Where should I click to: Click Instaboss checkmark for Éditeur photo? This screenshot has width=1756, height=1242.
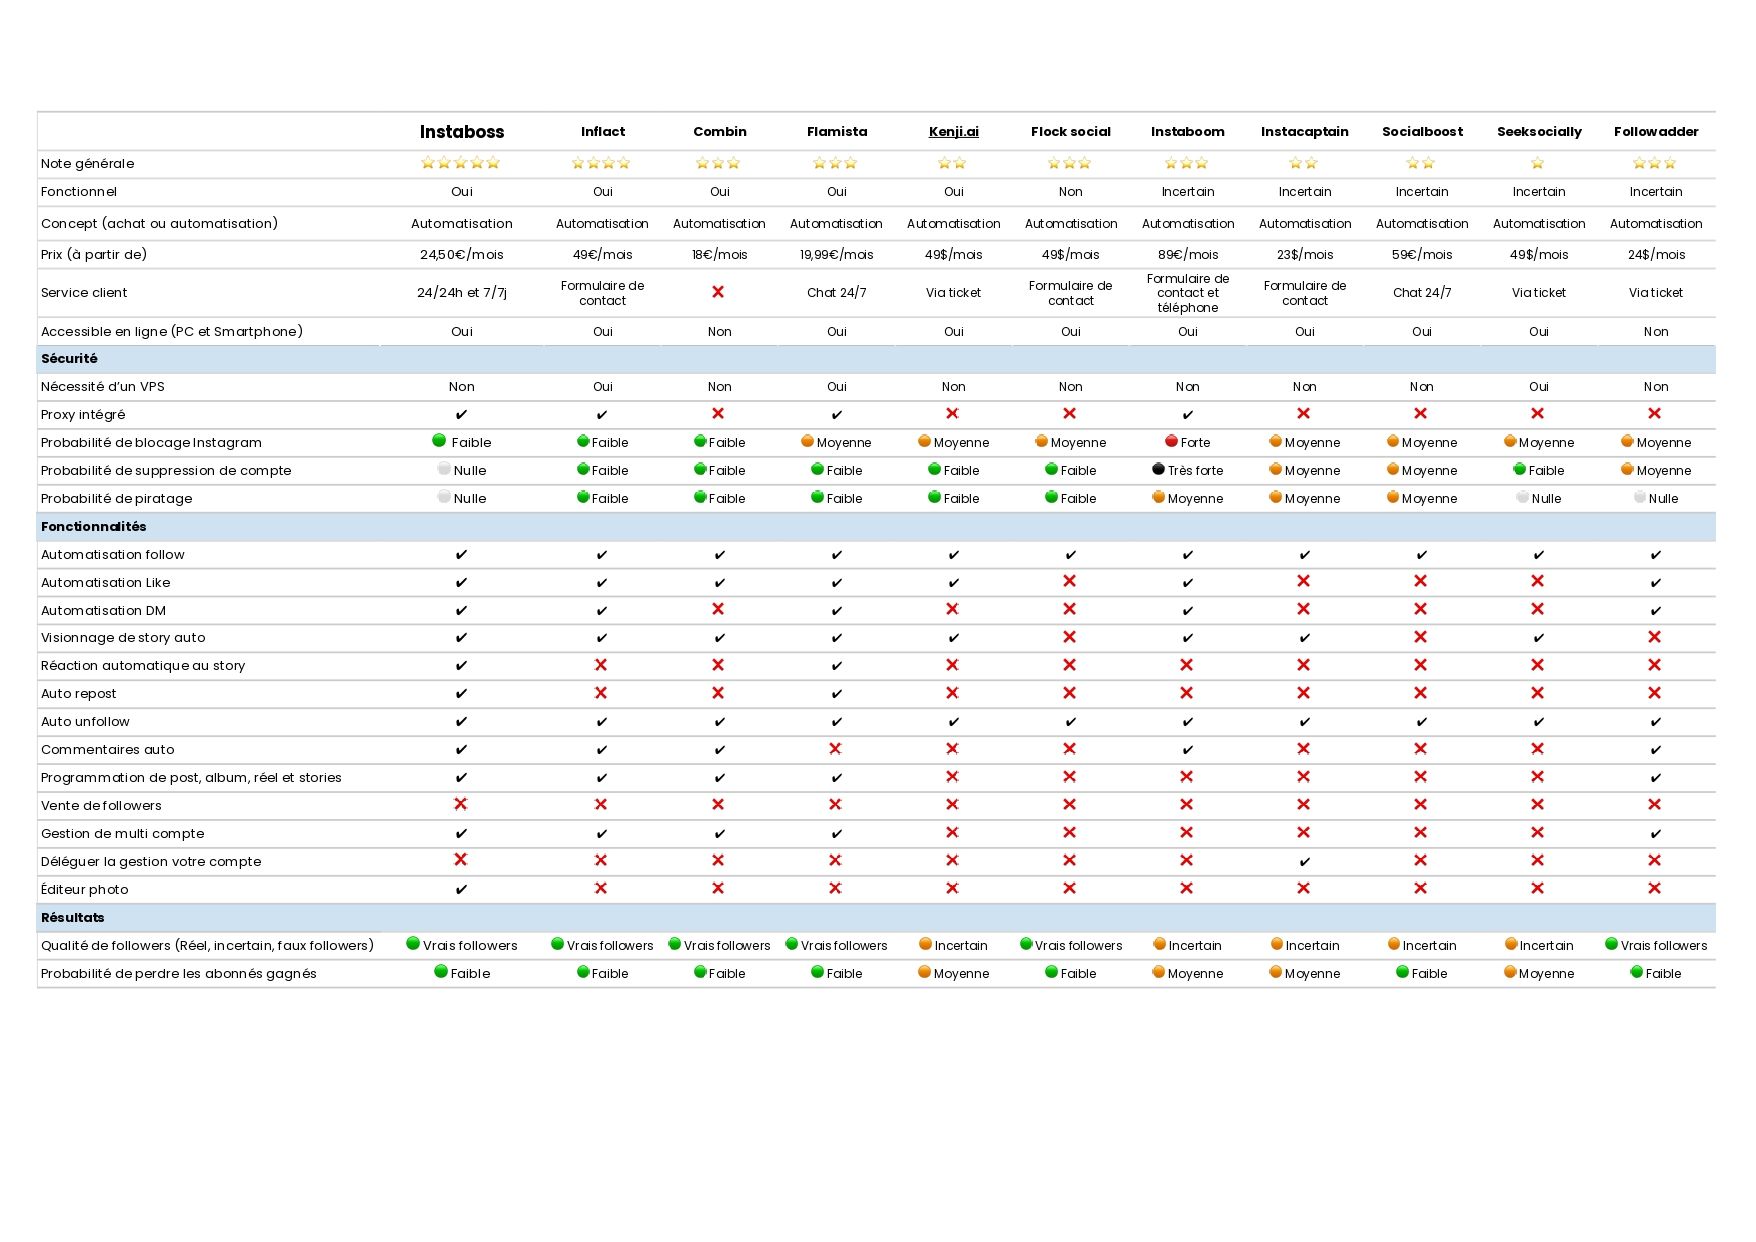pos(461,889)
